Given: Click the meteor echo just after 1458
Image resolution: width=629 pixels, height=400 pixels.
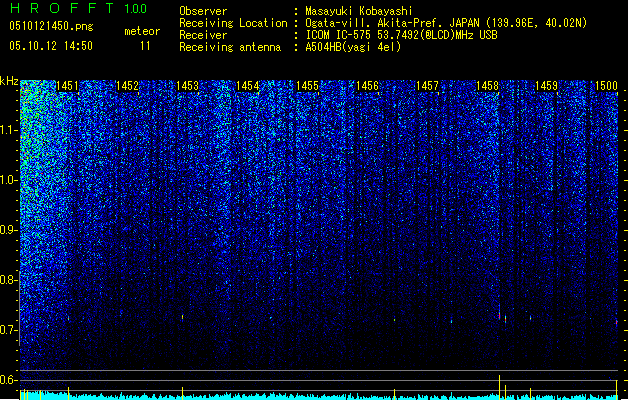Looking at the screenshot, I should click(499, 315).
